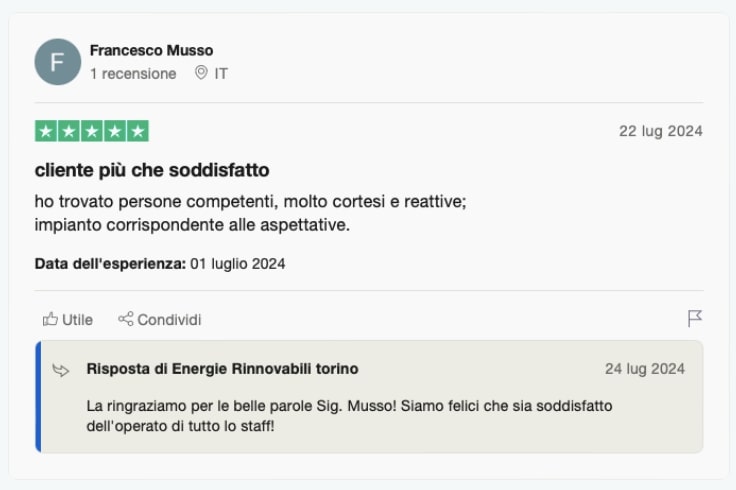The width and height of the screenshot is (736, 490).
Task: Click the "1 recensione" count
Action: pyautogui.click(x=133, y=73)
